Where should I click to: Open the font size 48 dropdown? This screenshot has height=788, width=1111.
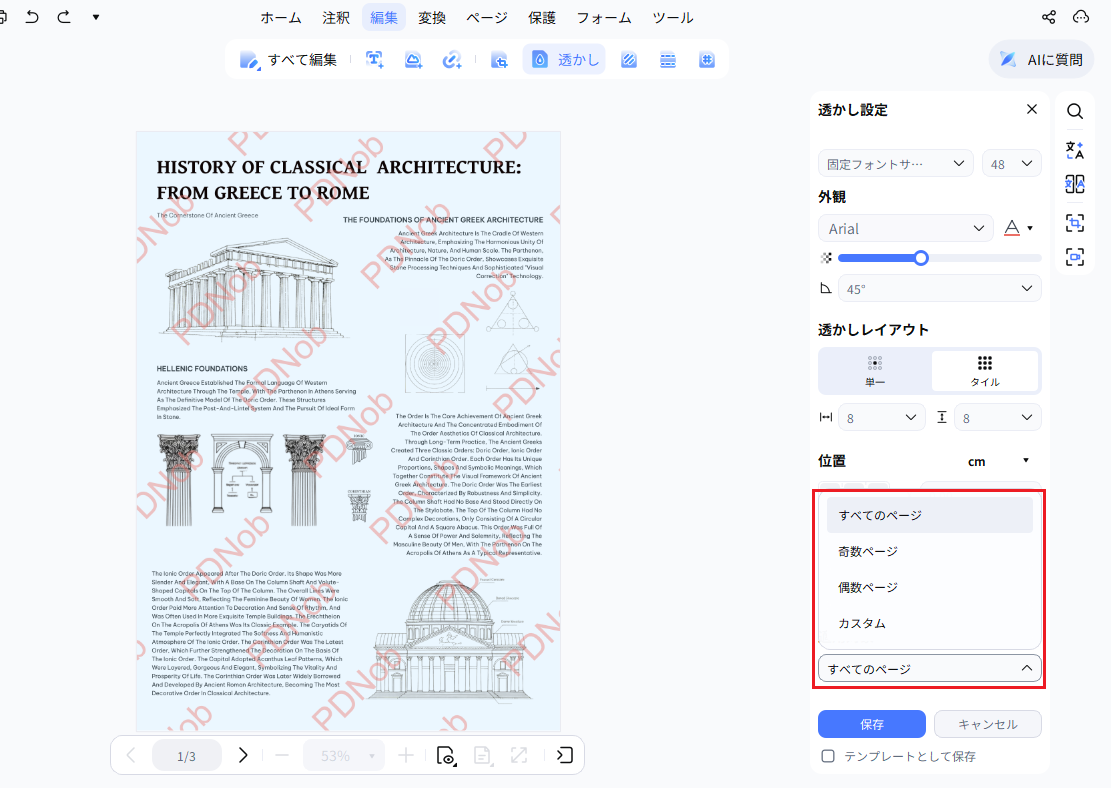pyautogui.click(x=1011, y=164)
